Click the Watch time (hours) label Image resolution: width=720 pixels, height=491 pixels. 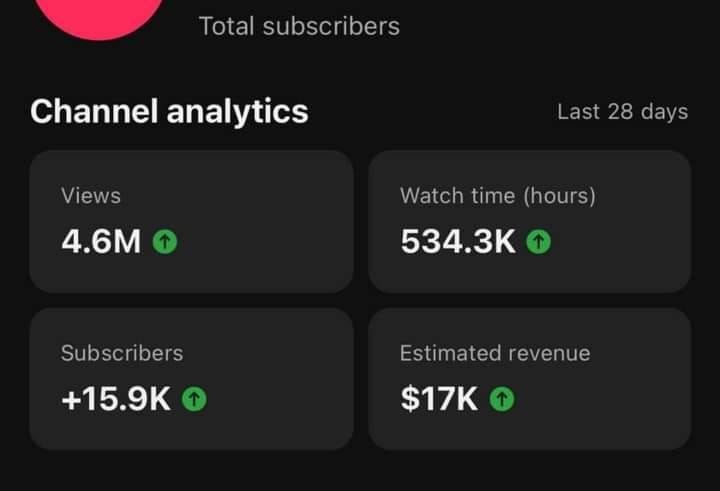point(497,196)
